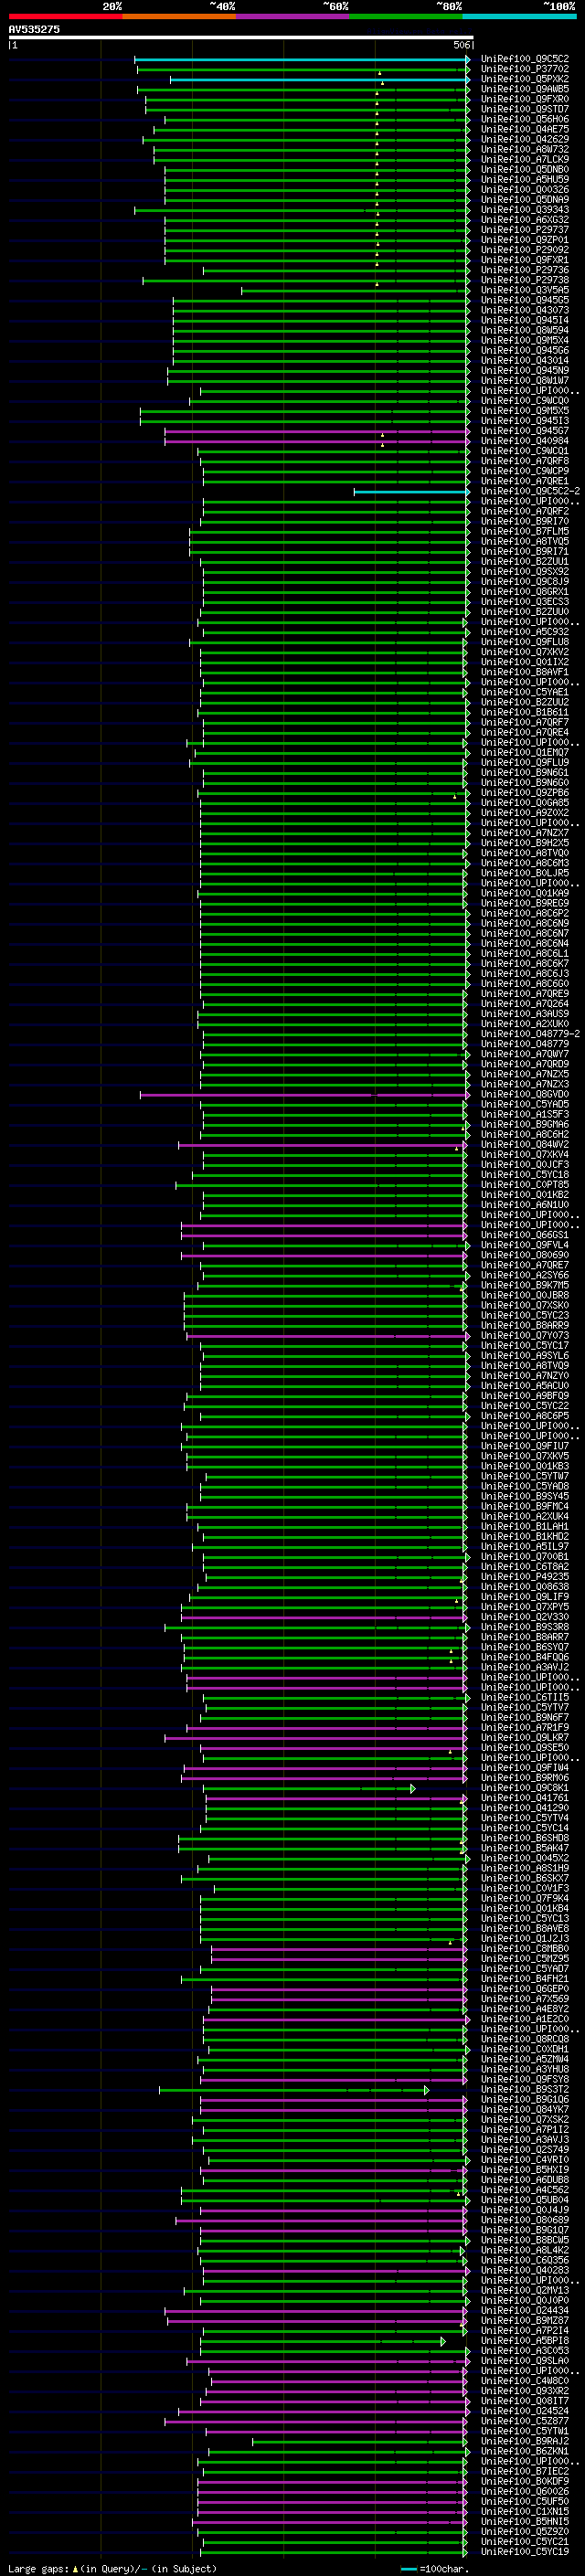Open the UniRef100_Q9C5C2 hit link

coord(525,59)
